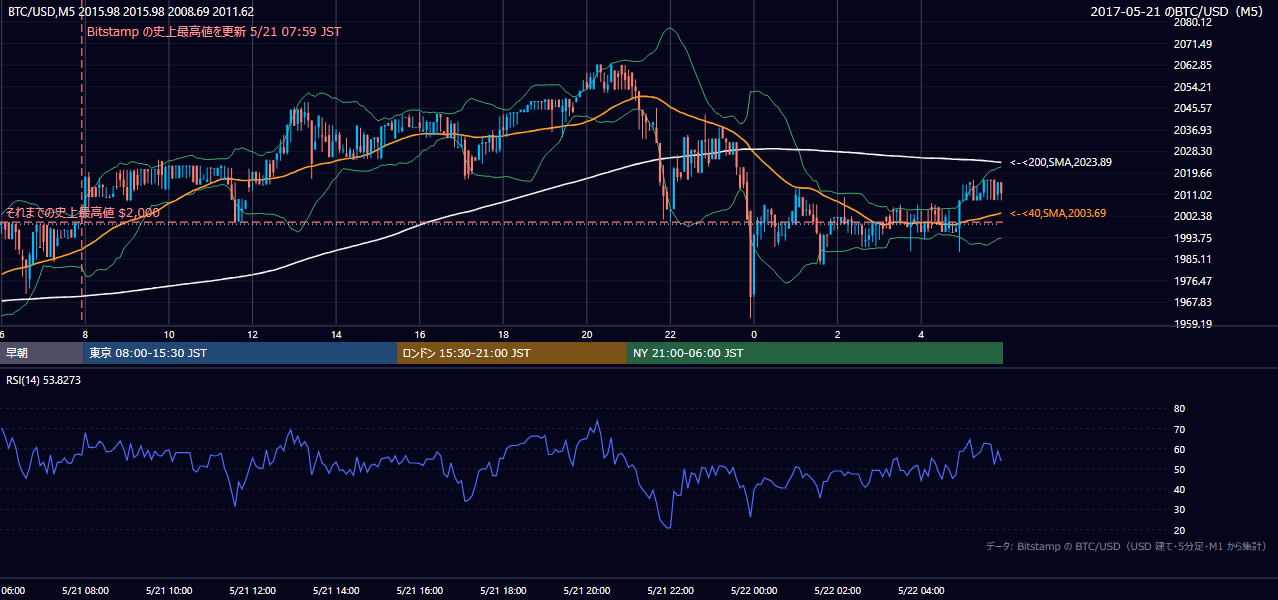1278x600 pixels.
Task: Click the 1959.19 price axis label
Action: (x=1193, y=324)
